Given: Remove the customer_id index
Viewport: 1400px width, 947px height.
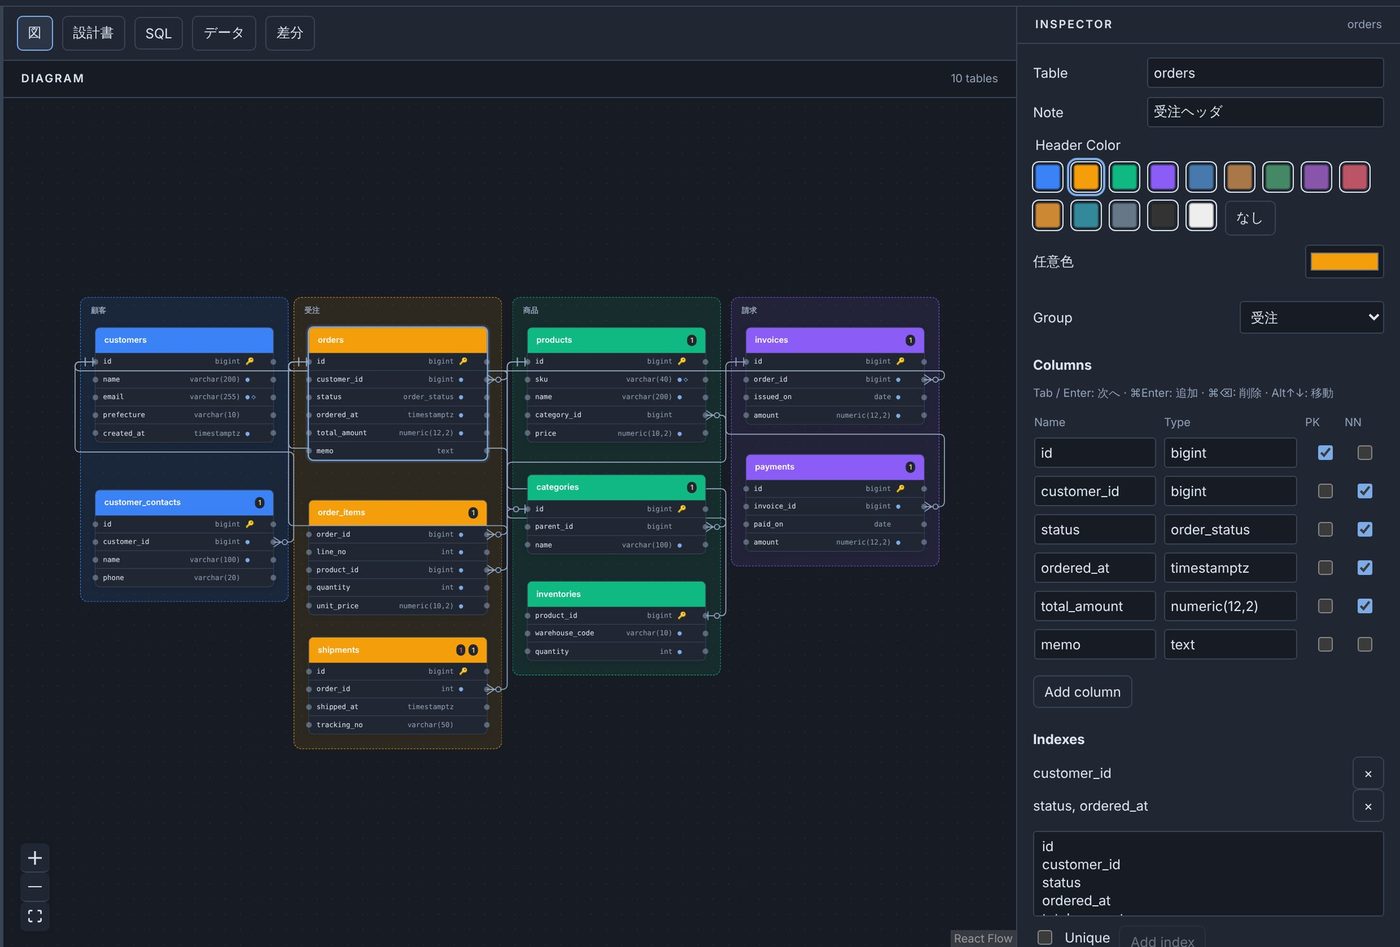Looking at the screenshot, I should tap(1368, 773).
